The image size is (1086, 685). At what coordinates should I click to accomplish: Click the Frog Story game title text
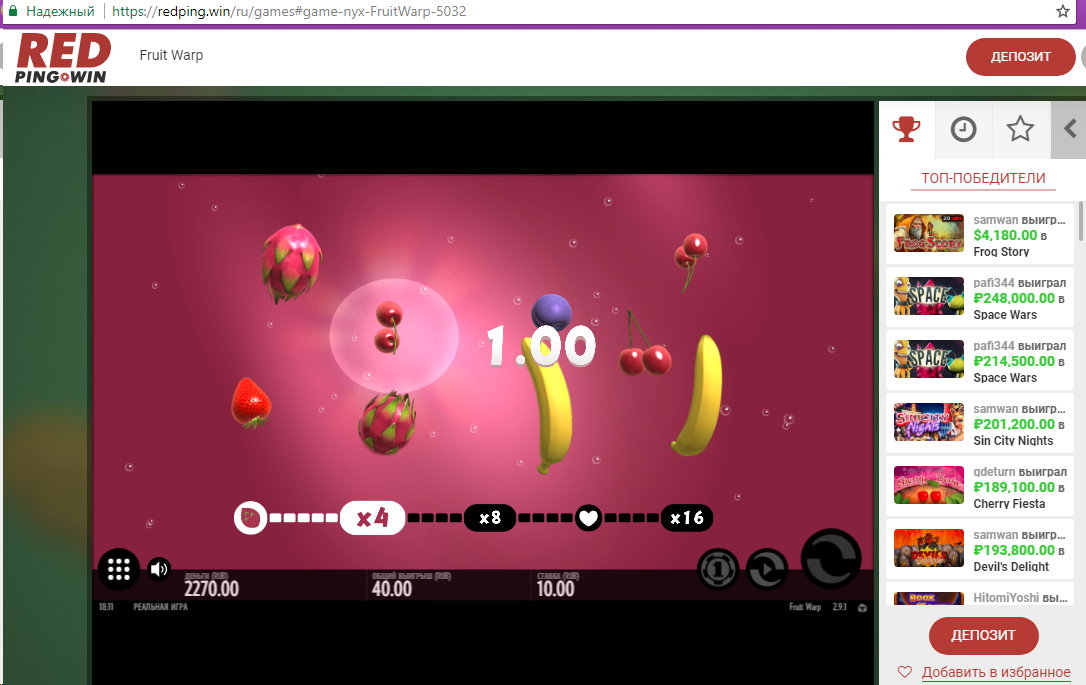[x=1001, y=252]
